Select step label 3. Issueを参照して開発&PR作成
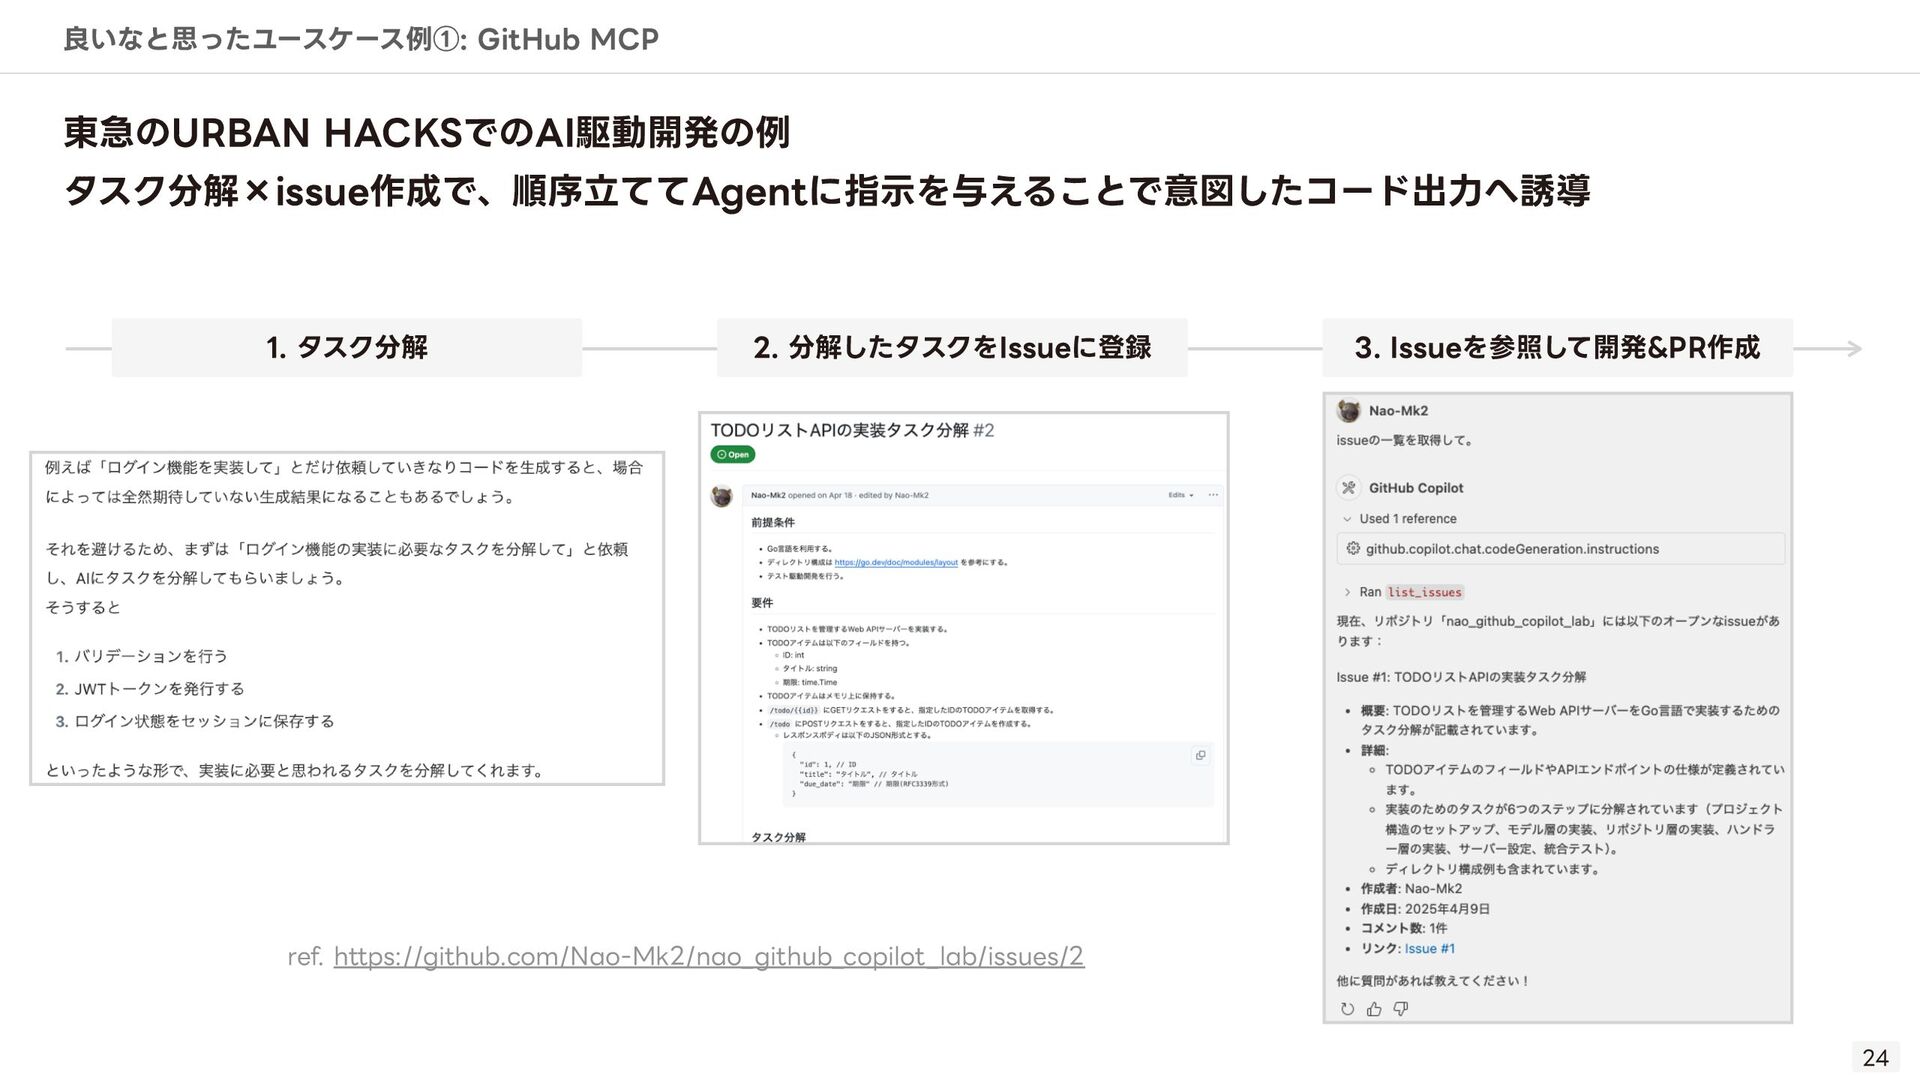 [x=1557, y=348]
